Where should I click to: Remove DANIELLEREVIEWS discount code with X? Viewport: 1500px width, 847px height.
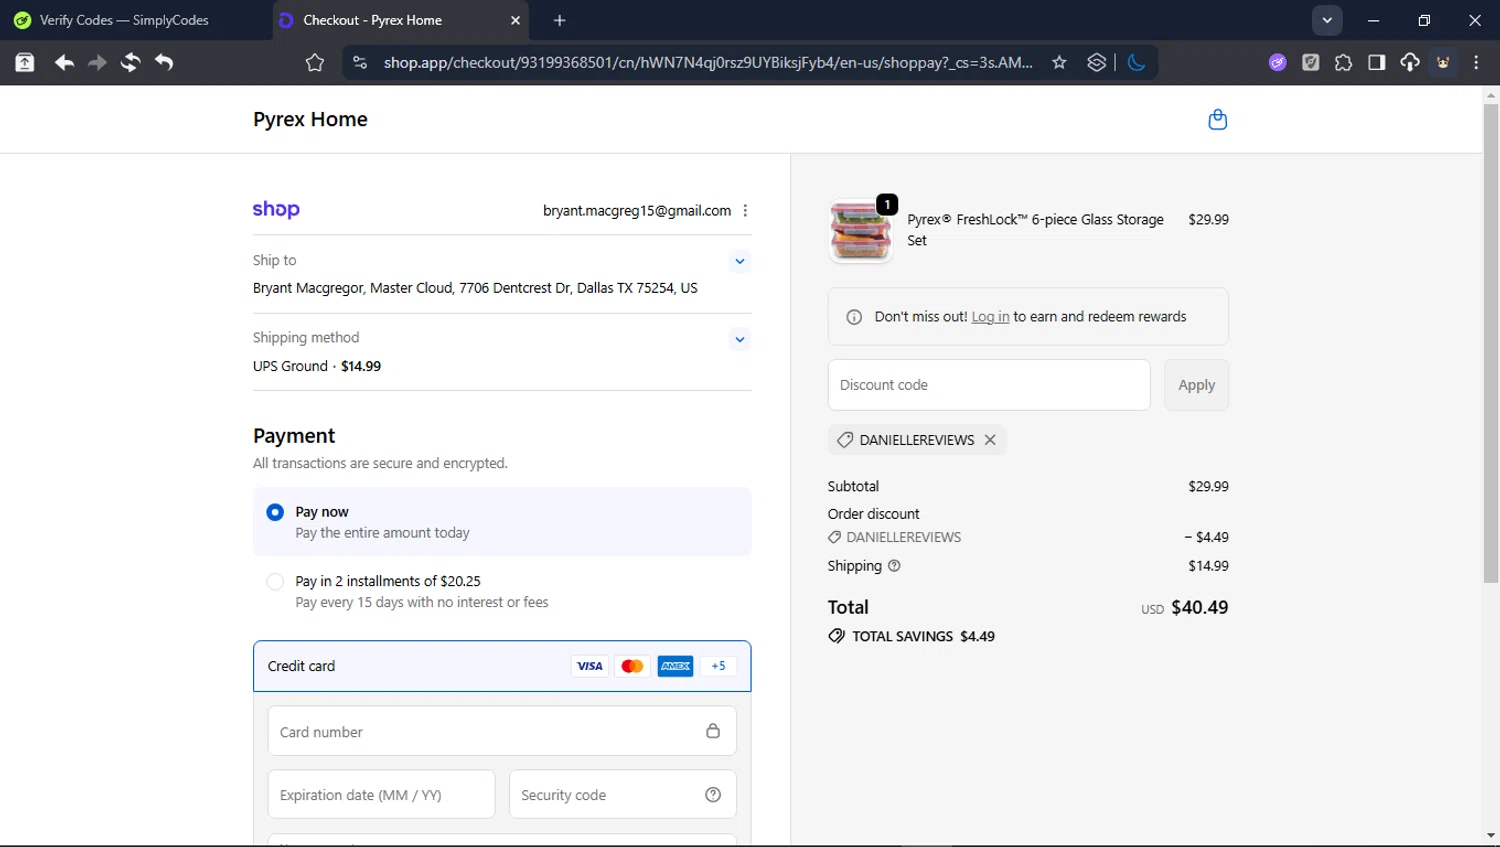pos(990,440)
